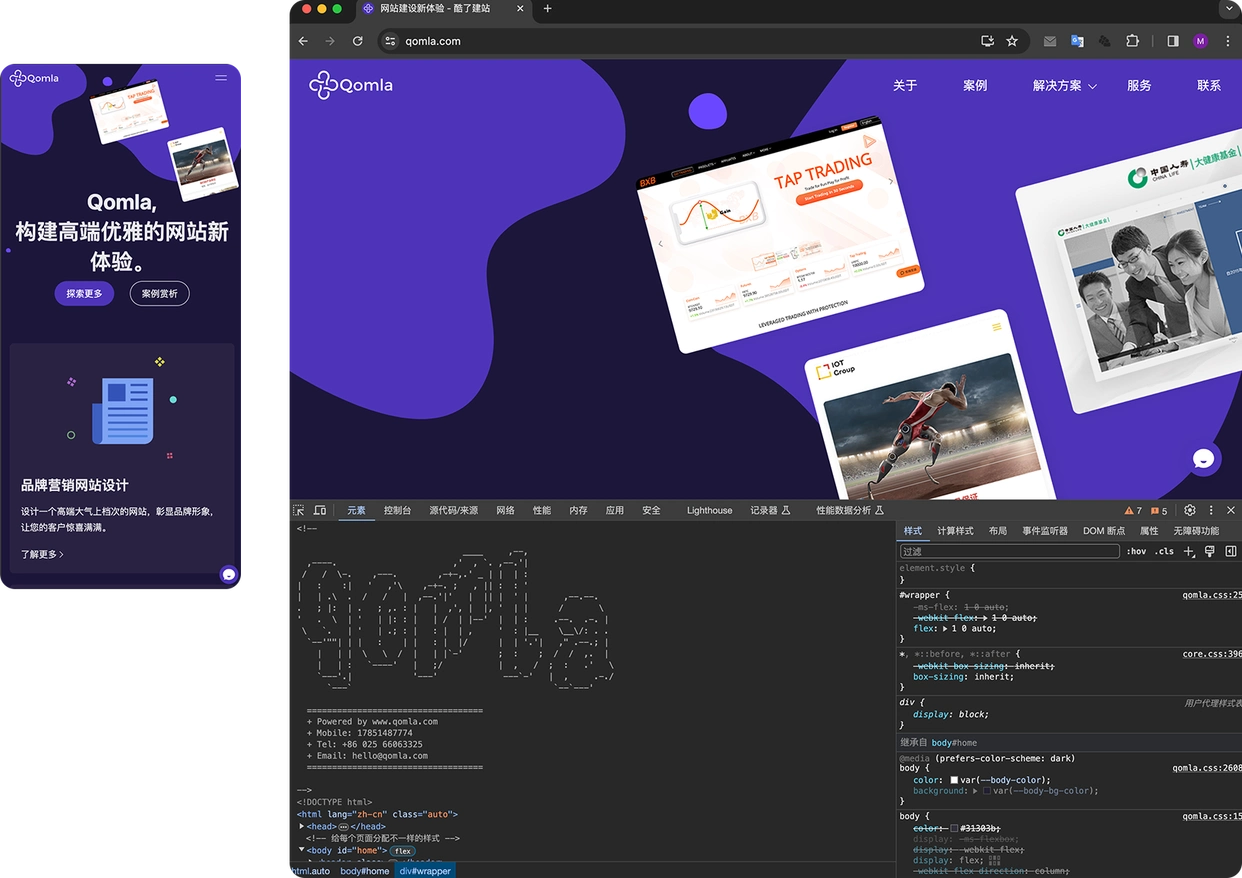This screenshot has width=1242, height=878.
Task: Open the 安全 DevTools tab
Action: point(651,510)
